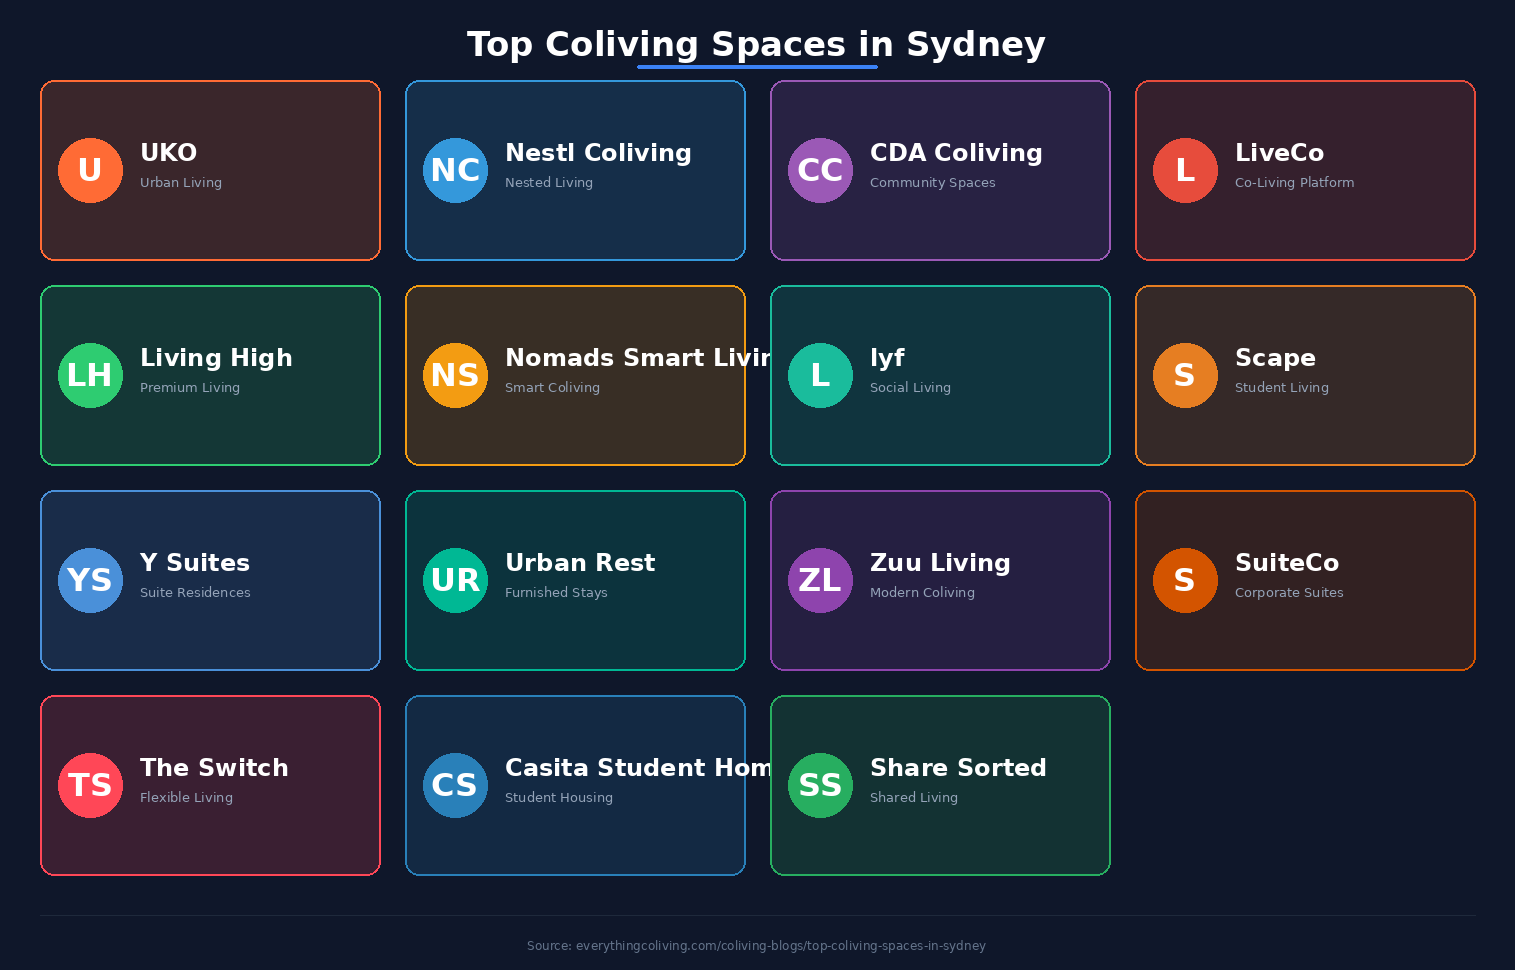This screenshot has height=970, width=1515.
Task: Click the red TS The Switch icon
Action: point(90,785)
